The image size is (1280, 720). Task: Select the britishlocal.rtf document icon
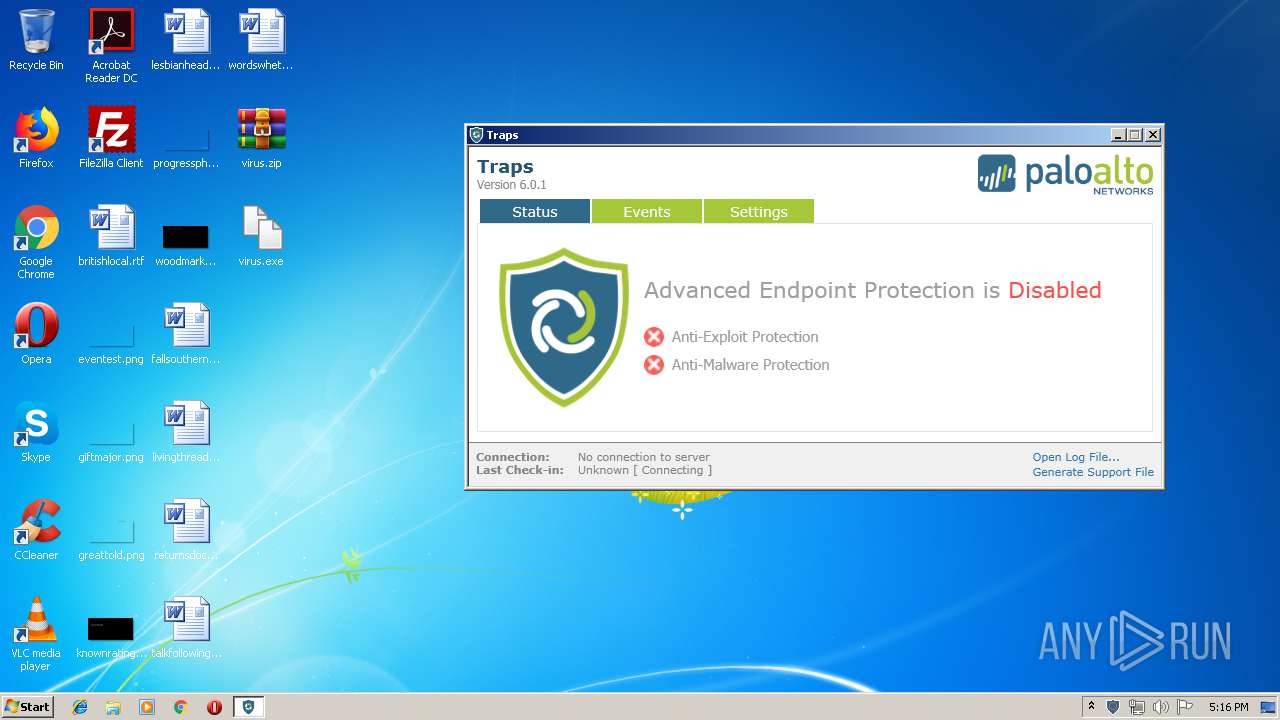pyautogui.click(x=111, y=236)
